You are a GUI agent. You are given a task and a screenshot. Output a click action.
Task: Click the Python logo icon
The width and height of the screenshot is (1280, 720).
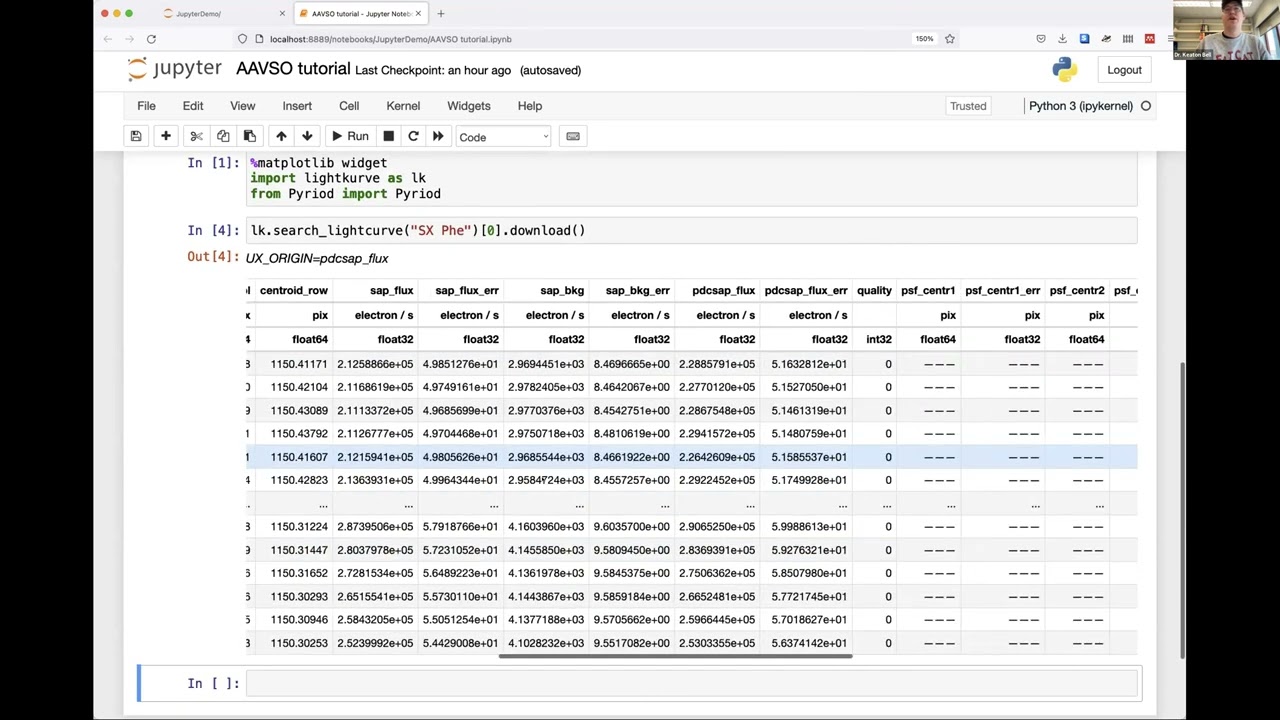1064,69
